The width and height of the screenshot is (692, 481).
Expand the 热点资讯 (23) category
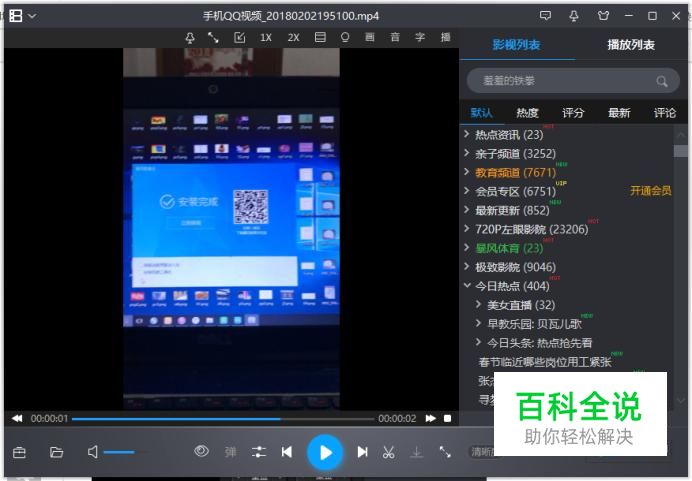467,134
